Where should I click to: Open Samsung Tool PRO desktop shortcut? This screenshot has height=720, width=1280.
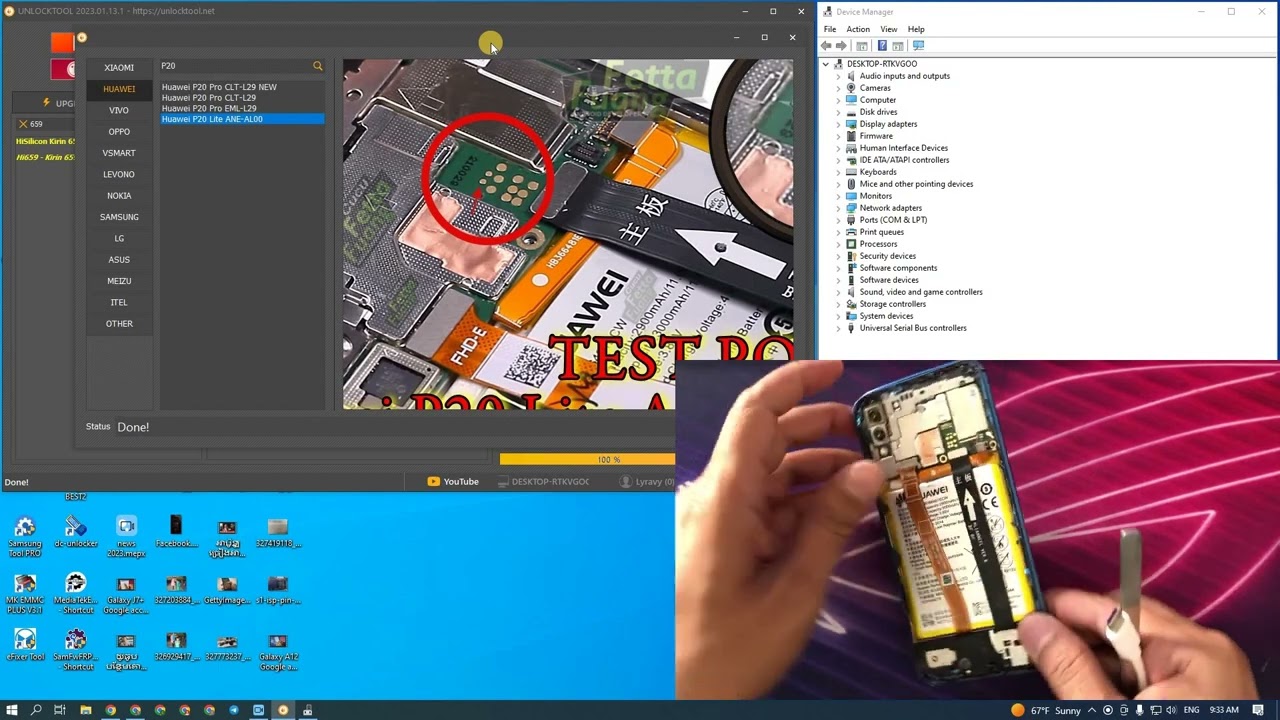(25, 537)
